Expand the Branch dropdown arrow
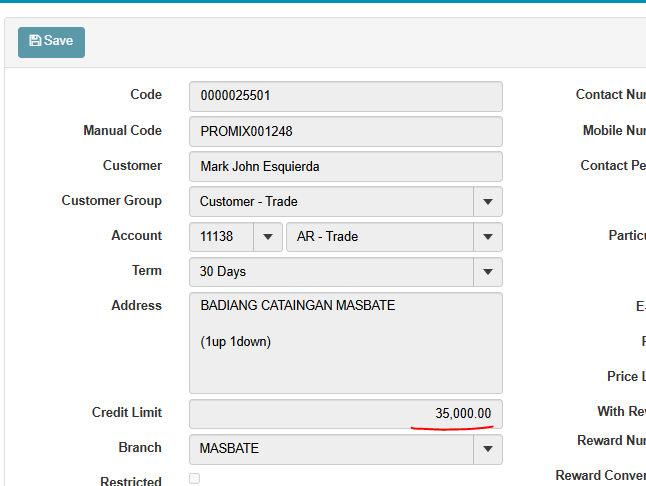The image size is (646, 486). point(487,449)
